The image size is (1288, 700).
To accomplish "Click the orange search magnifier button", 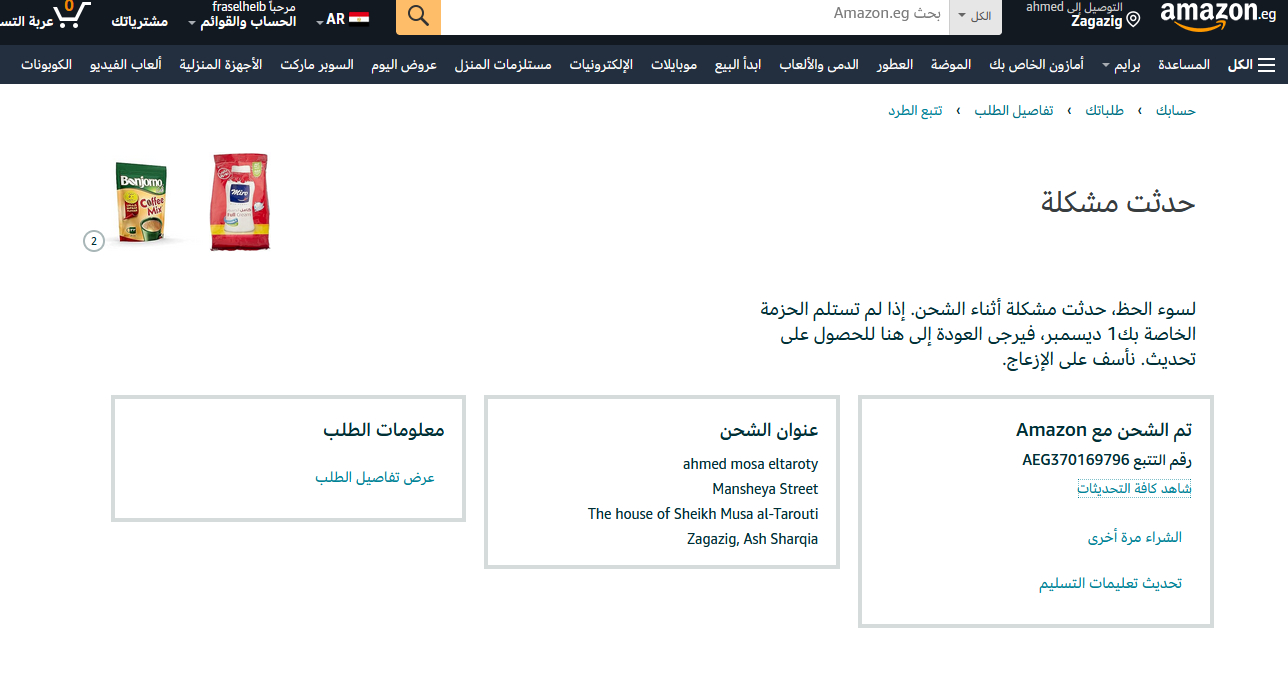I will point(418,16).
